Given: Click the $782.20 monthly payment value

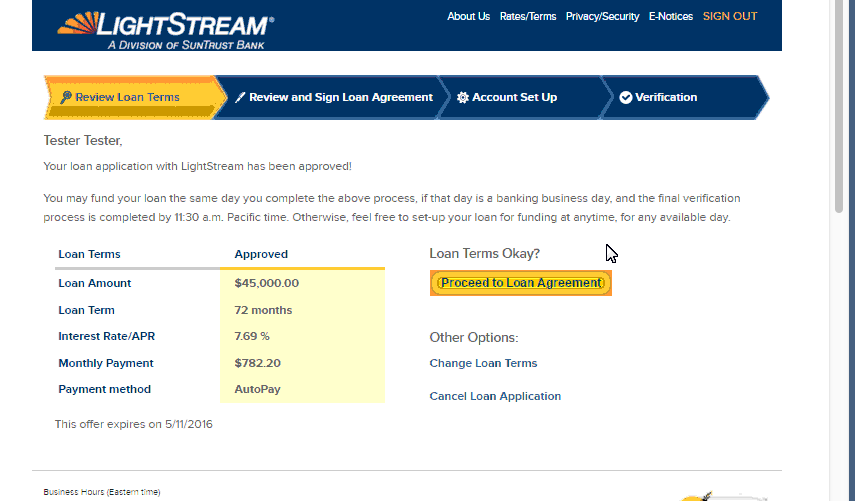Looking at the screenshot, I should pos(257,363).
